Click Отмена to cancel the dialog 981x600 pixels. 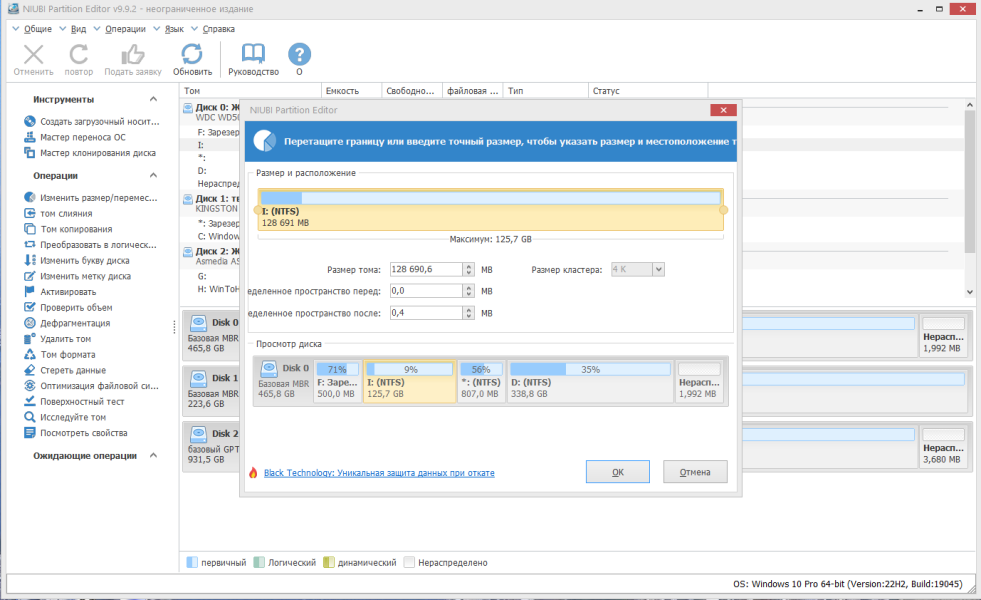click(695, 472)
